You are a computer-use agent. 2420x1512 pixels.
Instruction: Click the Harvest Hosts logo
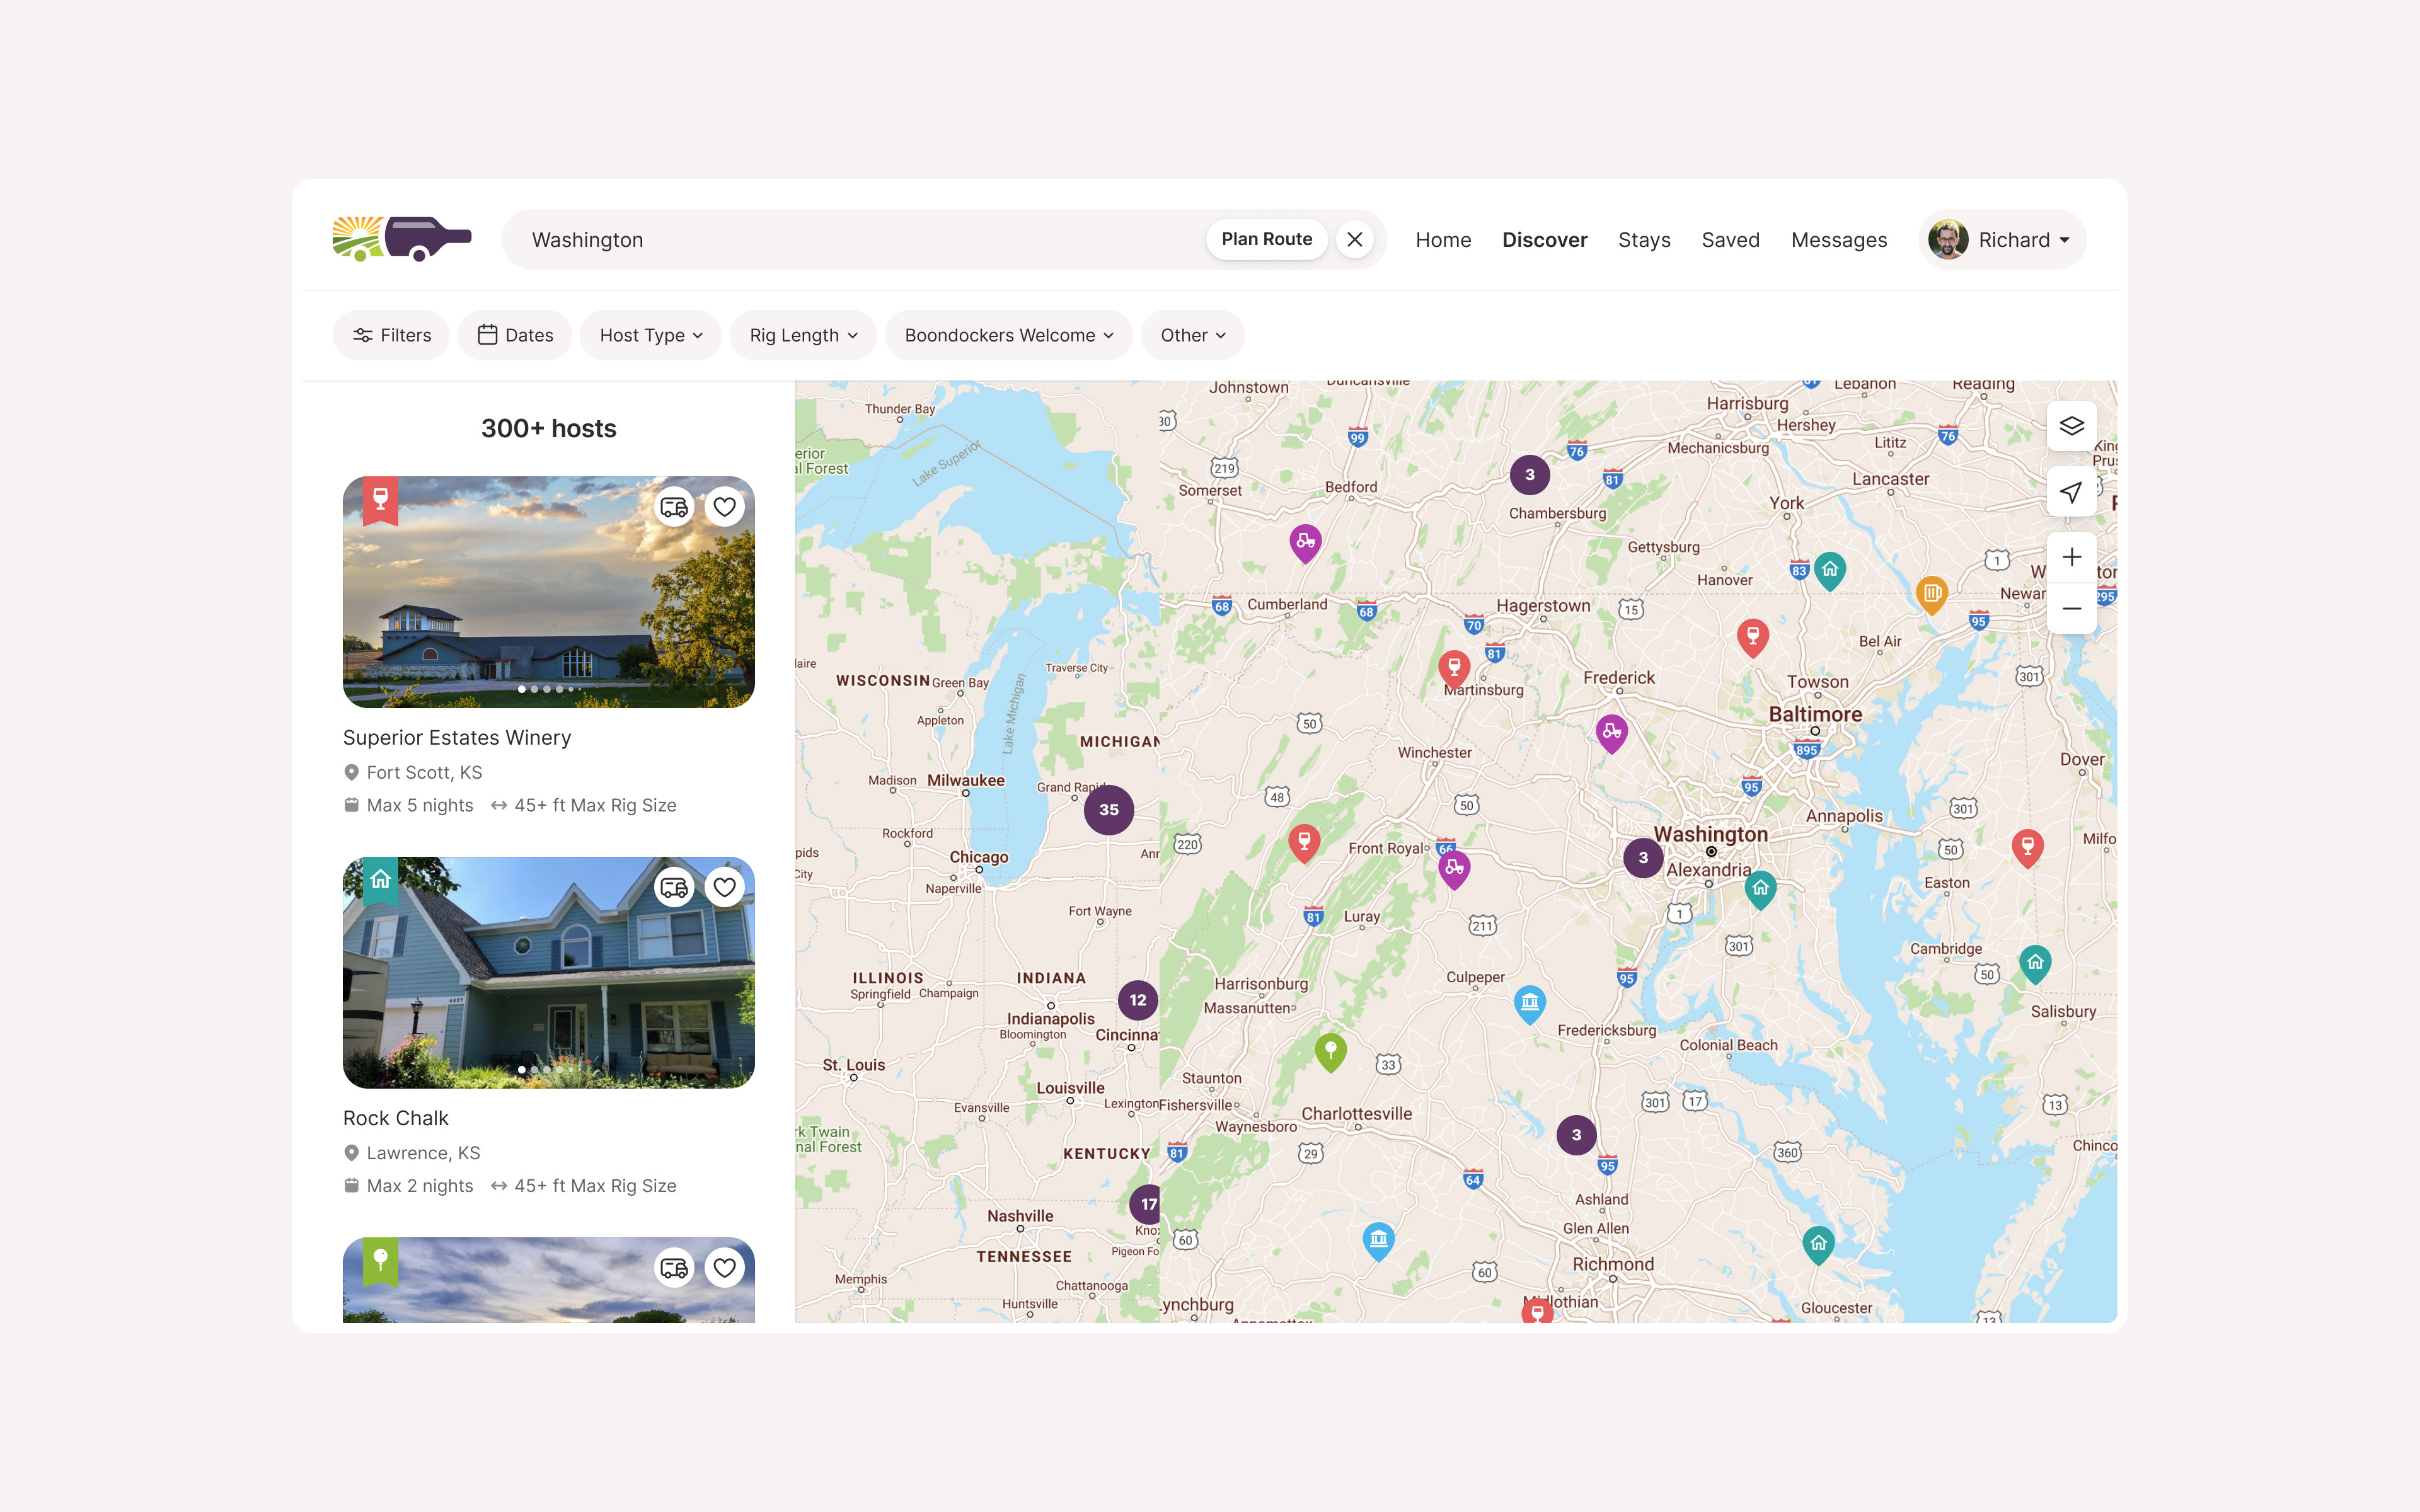[x=402, y=239]
